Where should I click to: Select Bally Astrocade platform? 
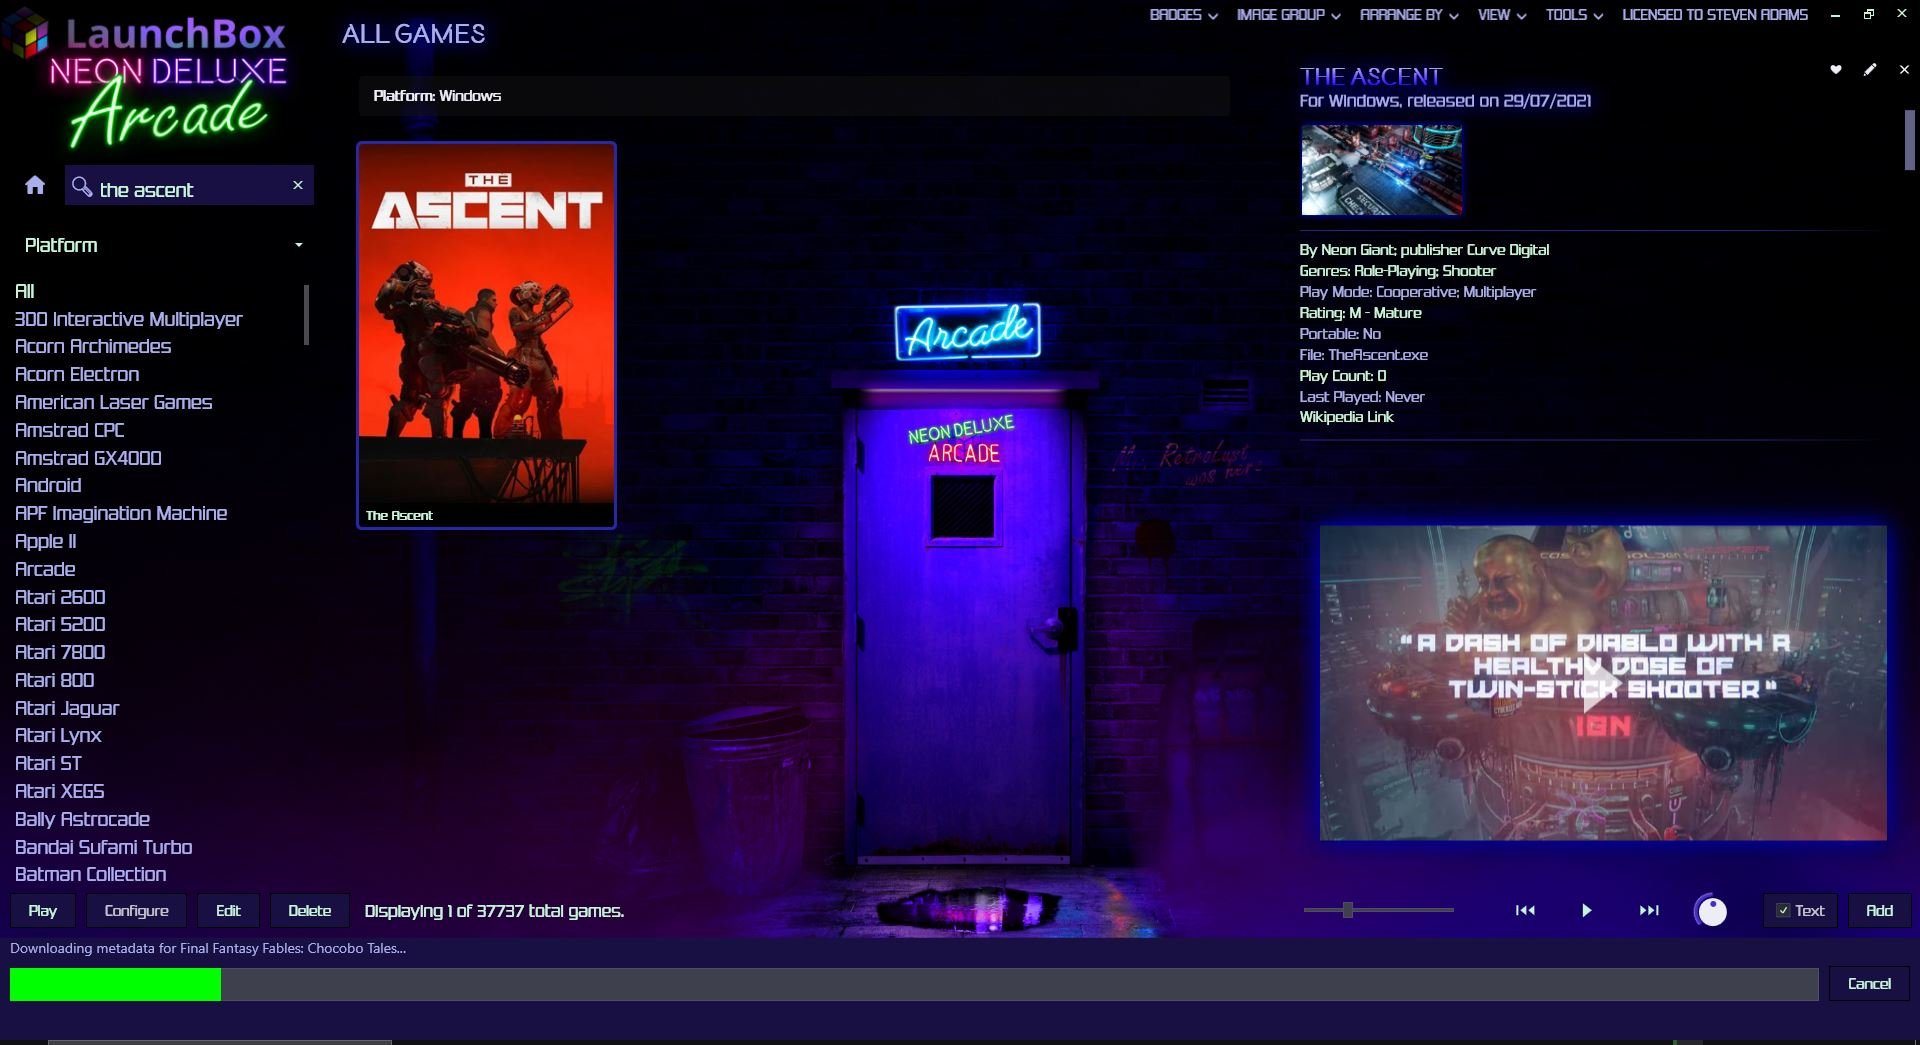(x=82, y=819)
